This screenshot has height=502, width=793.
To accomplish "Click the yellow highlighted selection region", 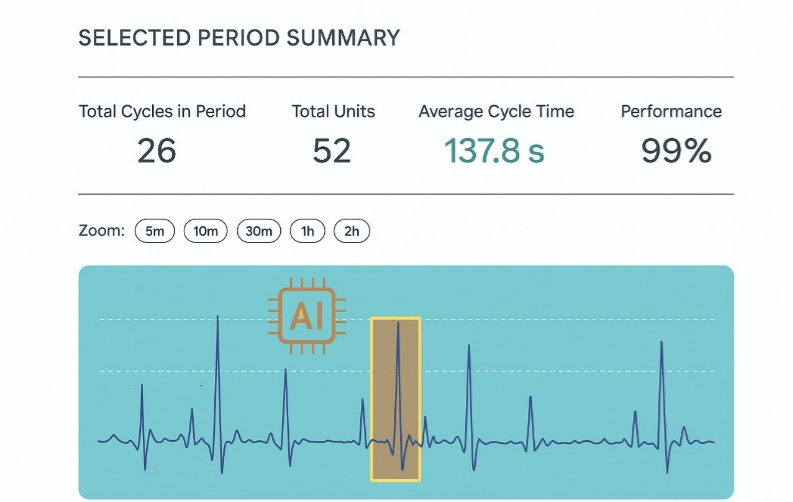I will [396, 398].
